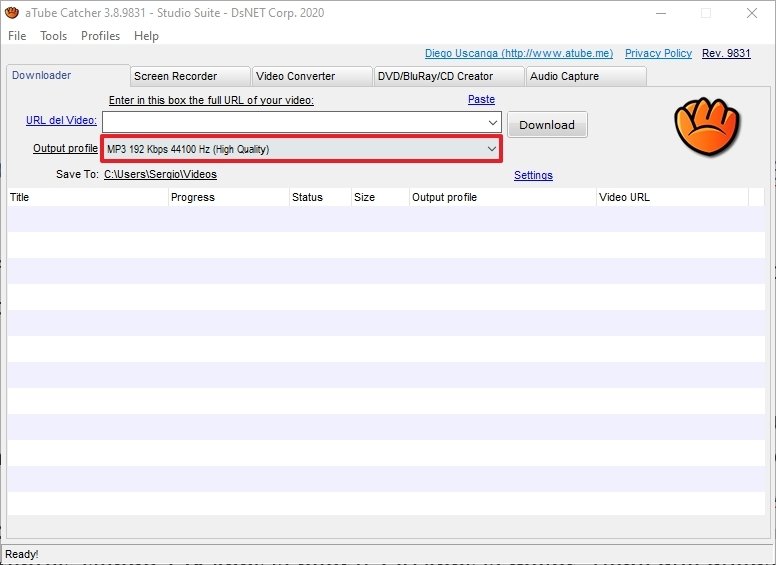The width and height of the screenshot is (776, 565).
Task: Click the Output profile column header in the list
Action: click(503, 197)
